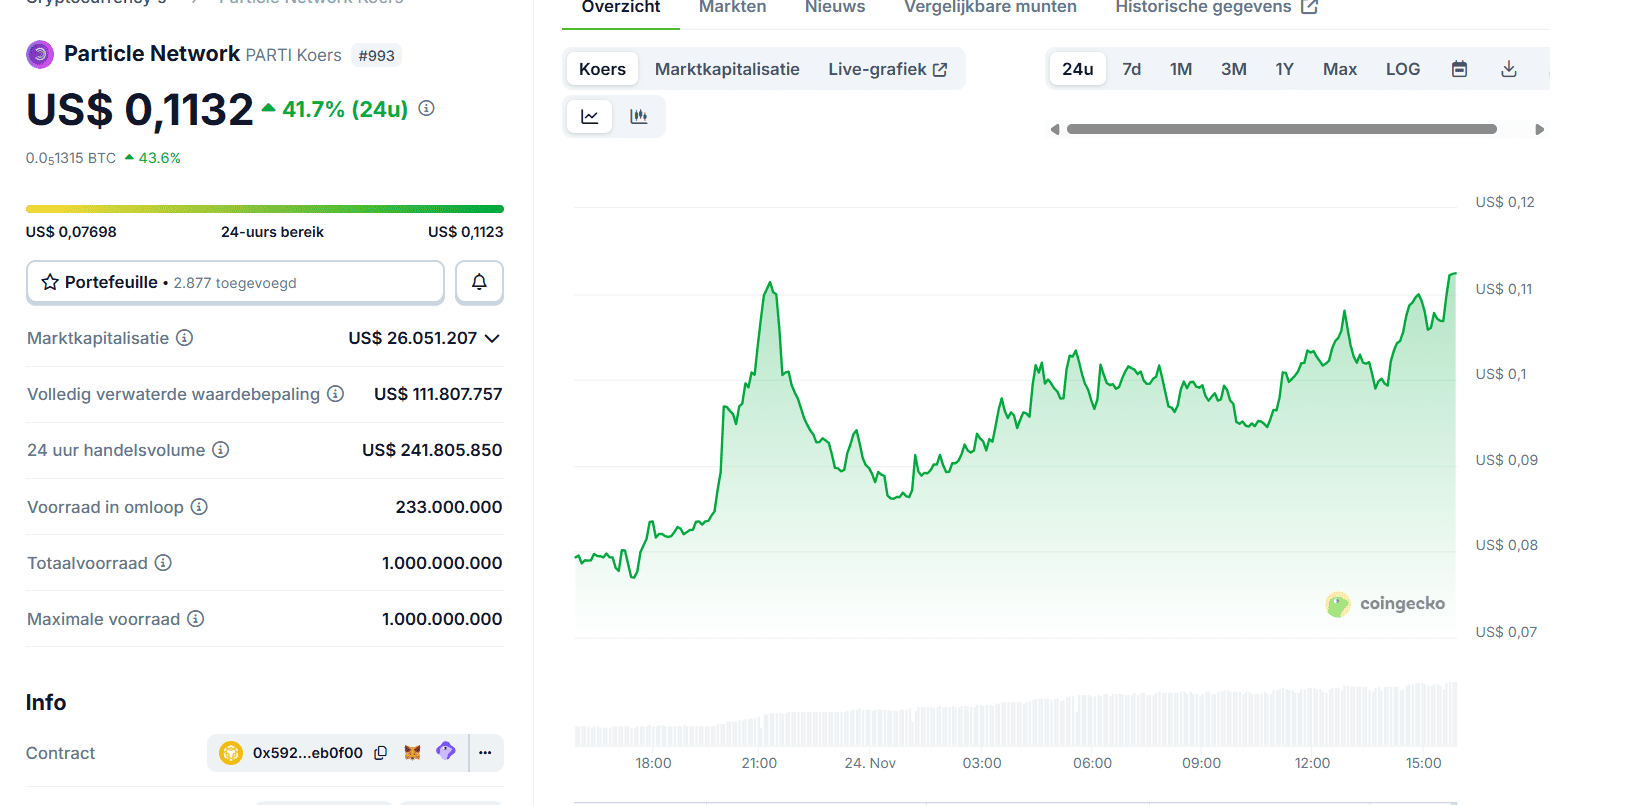Expand the Marktkapitalisatie value chevron
Viewport: 1649px width, 805px height.
[x=492, y=338]
